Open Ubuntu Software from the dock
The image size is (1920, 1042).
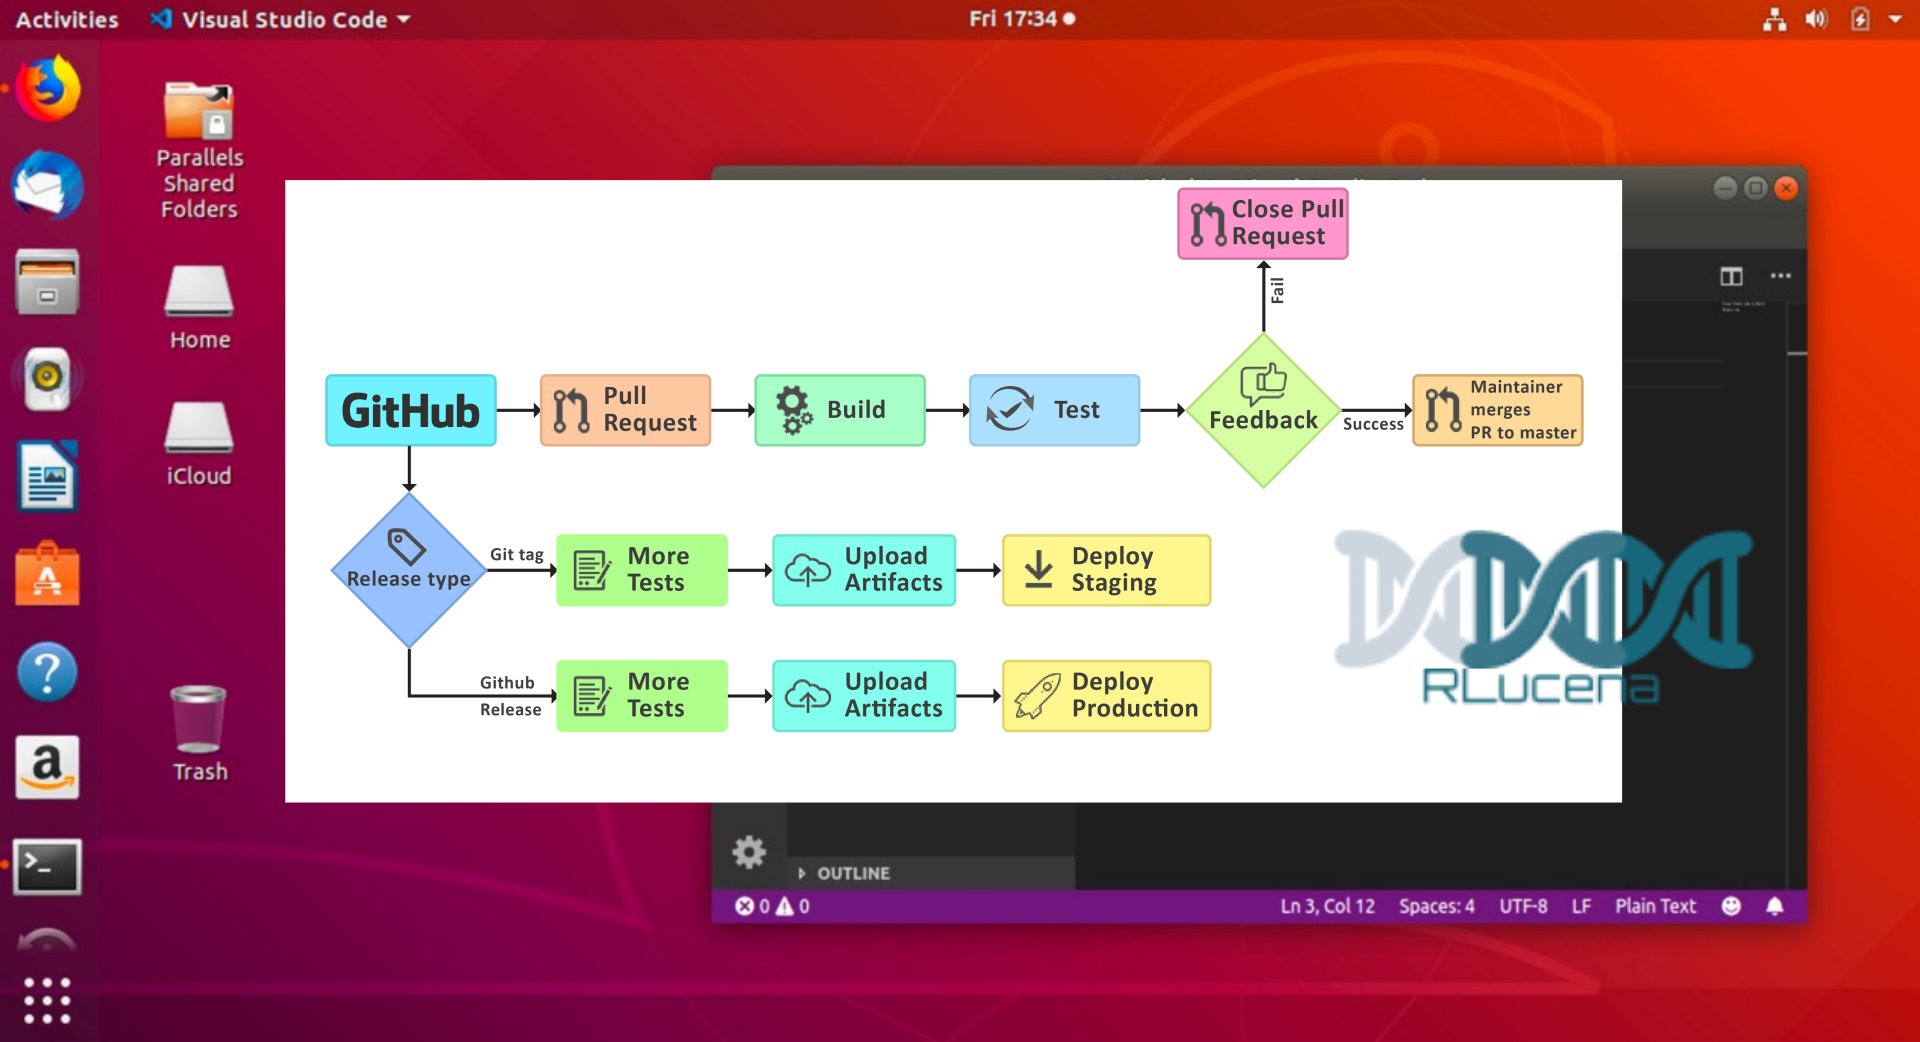click(47, 574)
